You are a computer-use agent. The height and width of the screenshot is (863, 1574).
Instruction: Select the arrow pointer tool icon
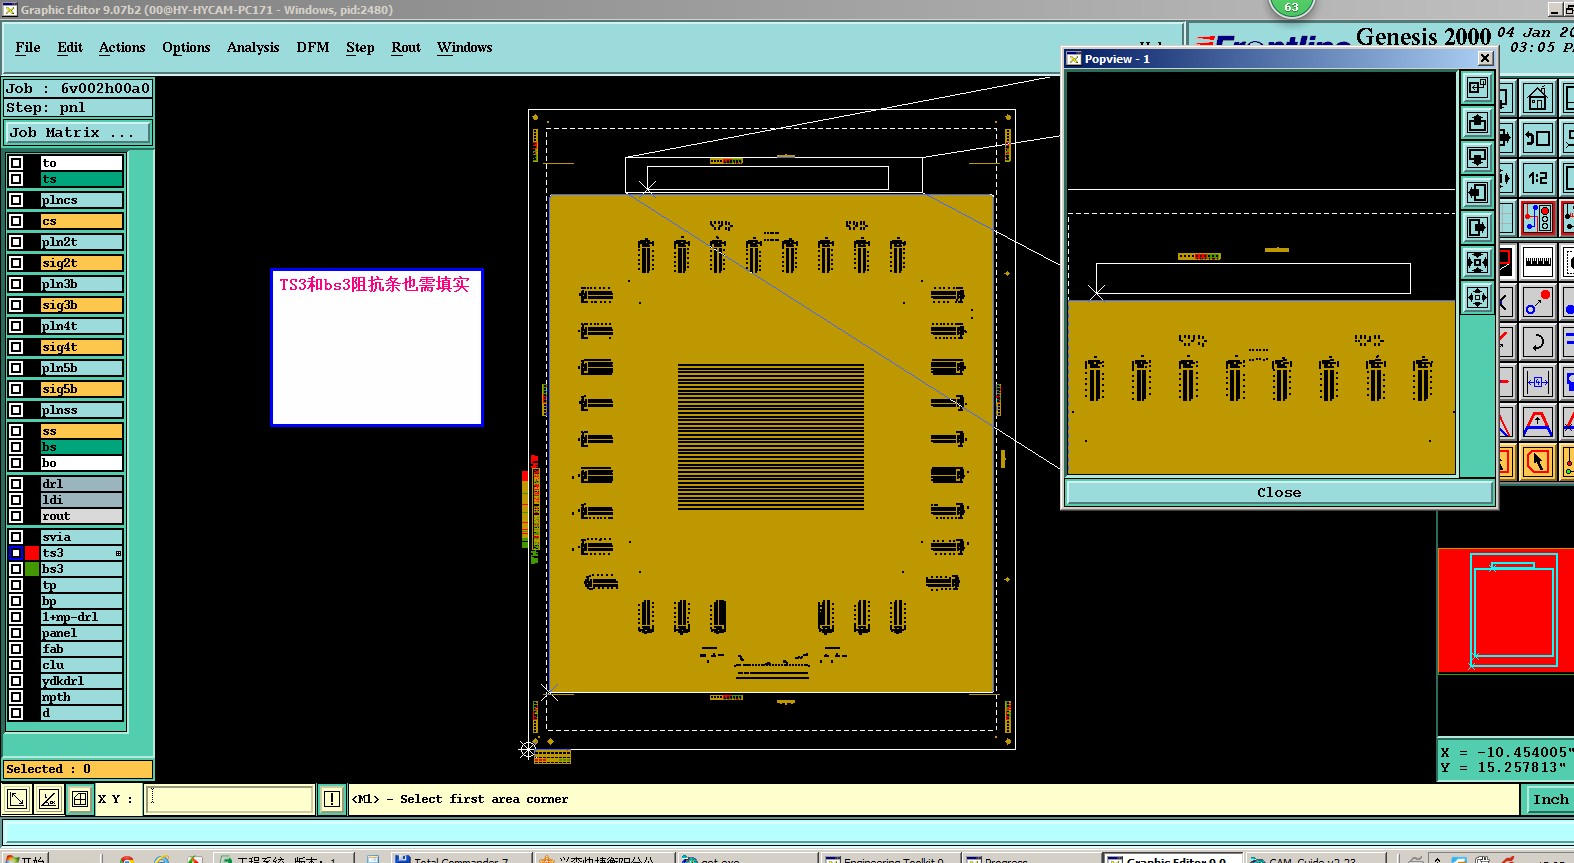point(1538,462)
